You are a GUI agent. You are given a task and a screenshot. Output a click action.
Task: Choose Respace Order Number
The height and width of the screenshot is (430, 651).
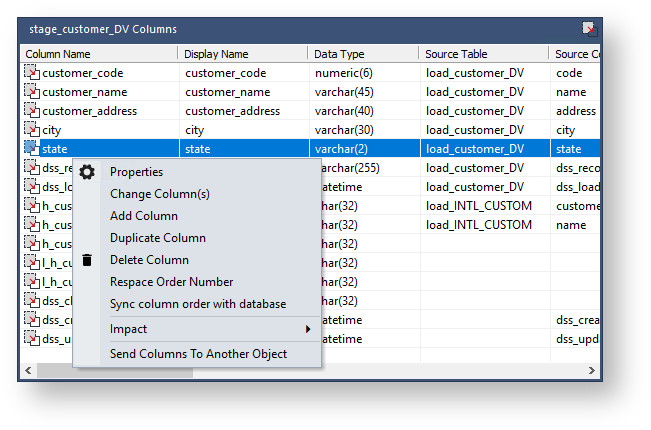pyautogui.click(x=172, y=282)
